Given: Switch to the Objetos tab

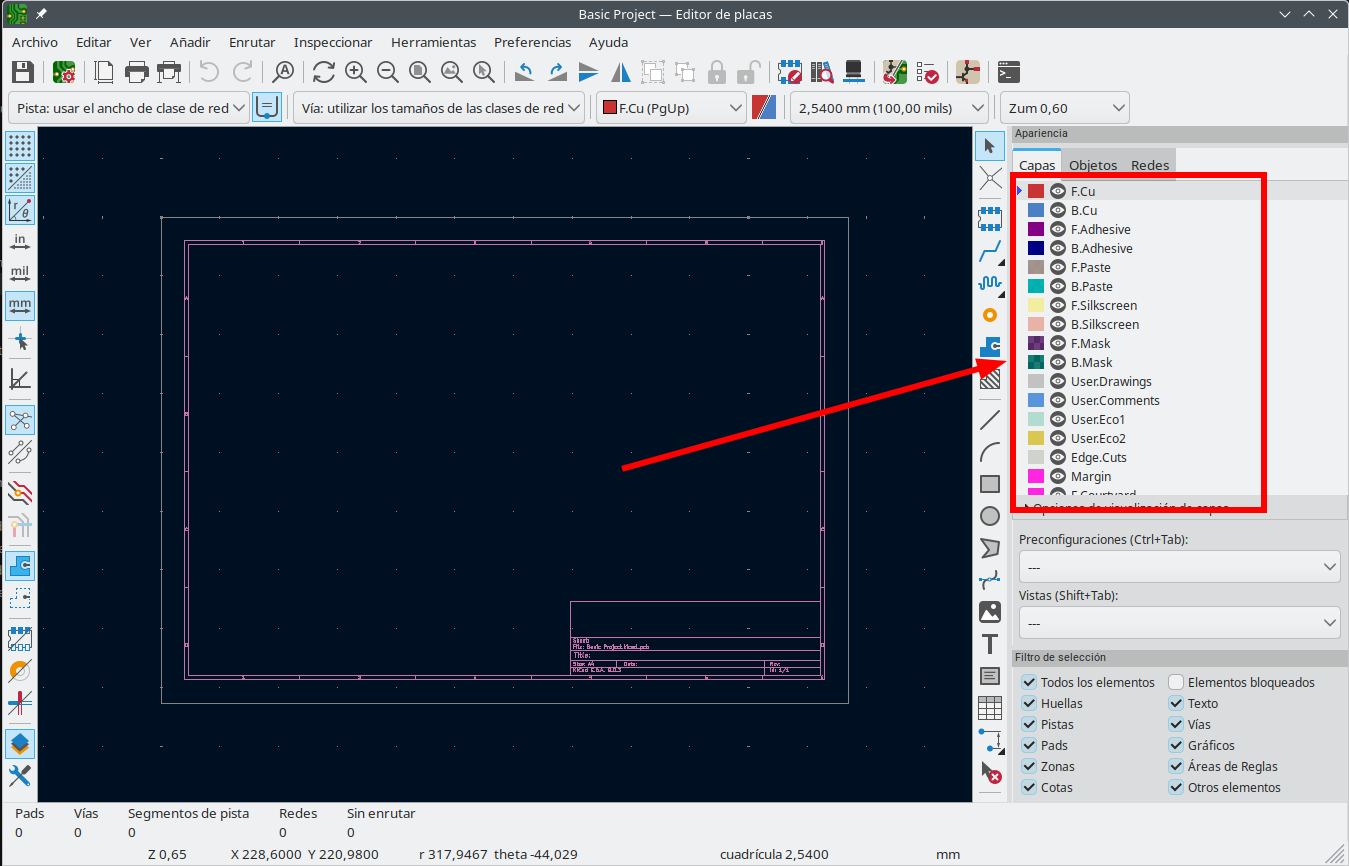Looking at the screenshot, I should click(x=1092, y=165).
